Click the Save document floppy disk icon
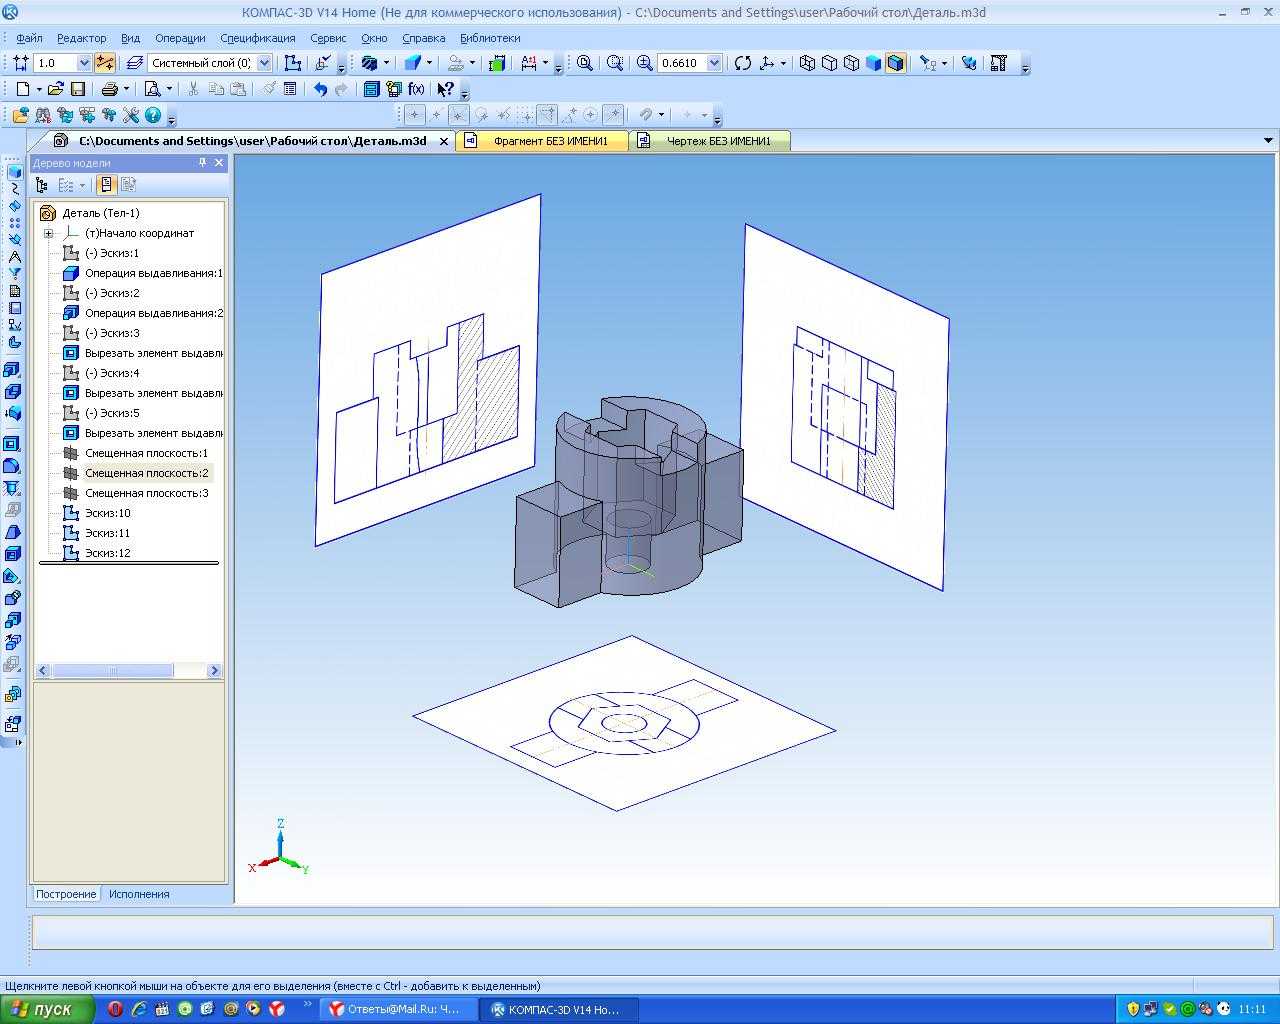The image size is (1280, 1024). [x=77, y=89]
